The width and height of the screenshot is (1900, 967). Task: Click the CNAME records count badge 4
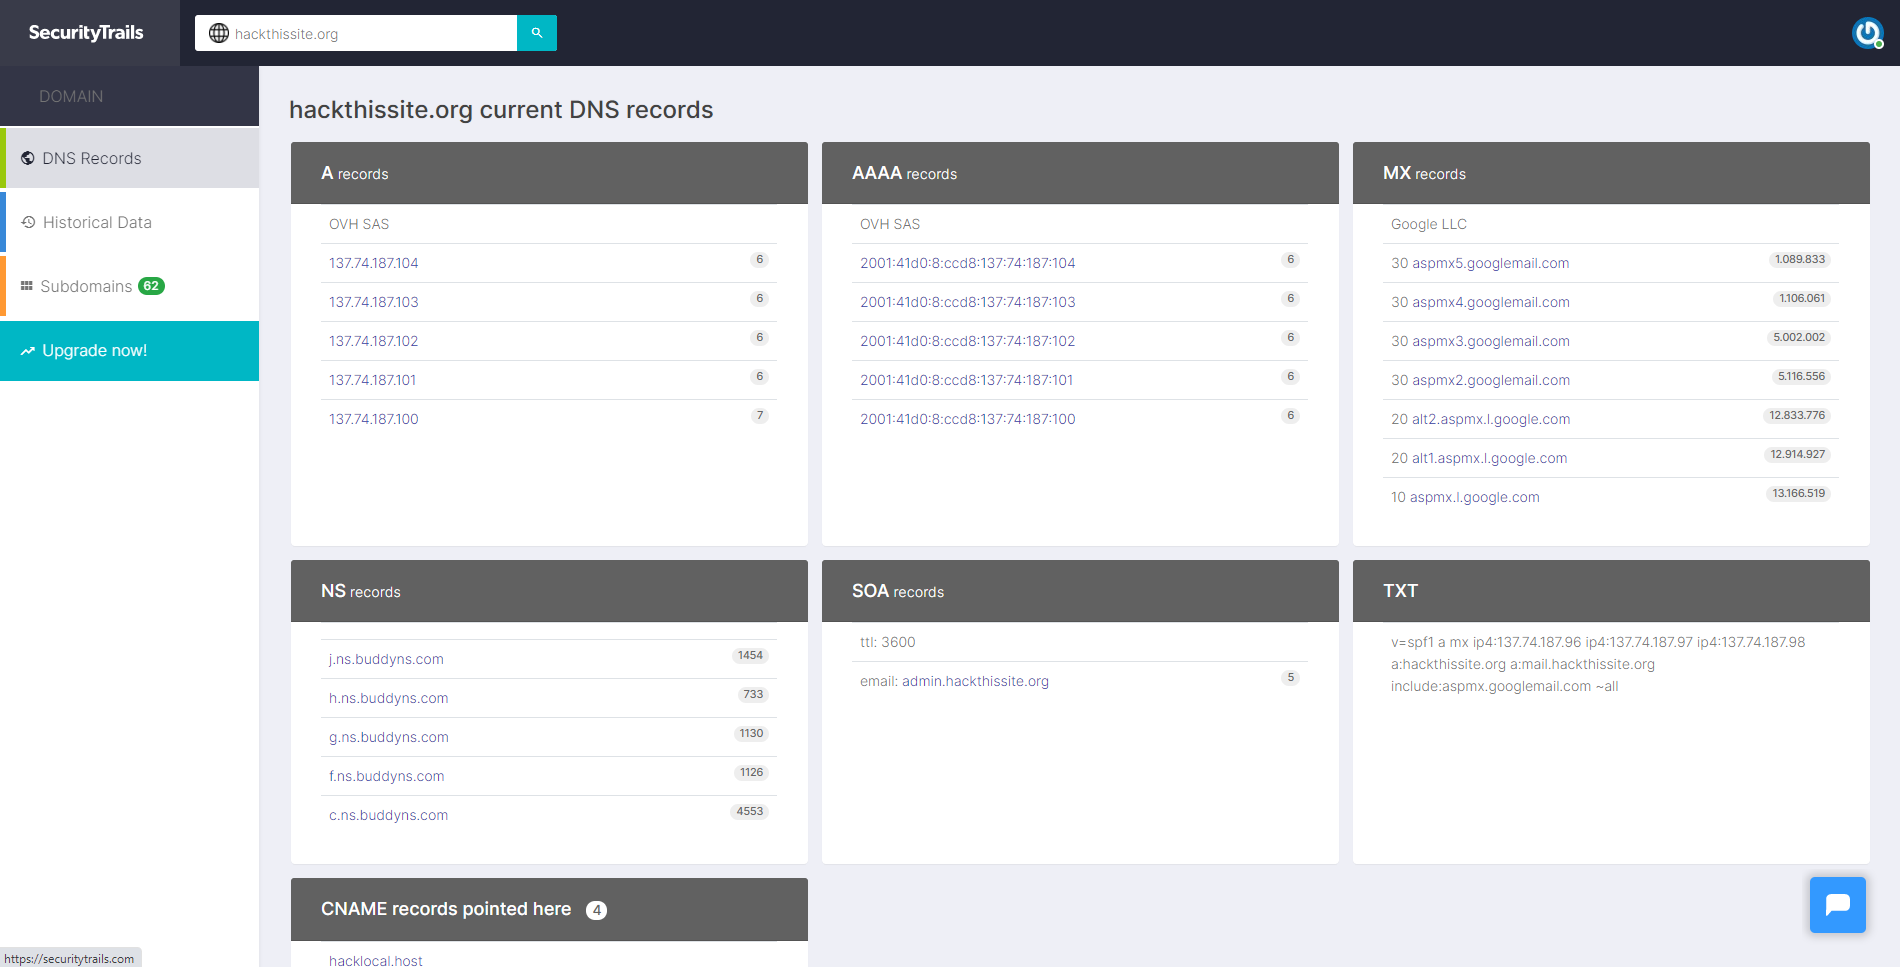pyautogui.click(x=597, y=910)
